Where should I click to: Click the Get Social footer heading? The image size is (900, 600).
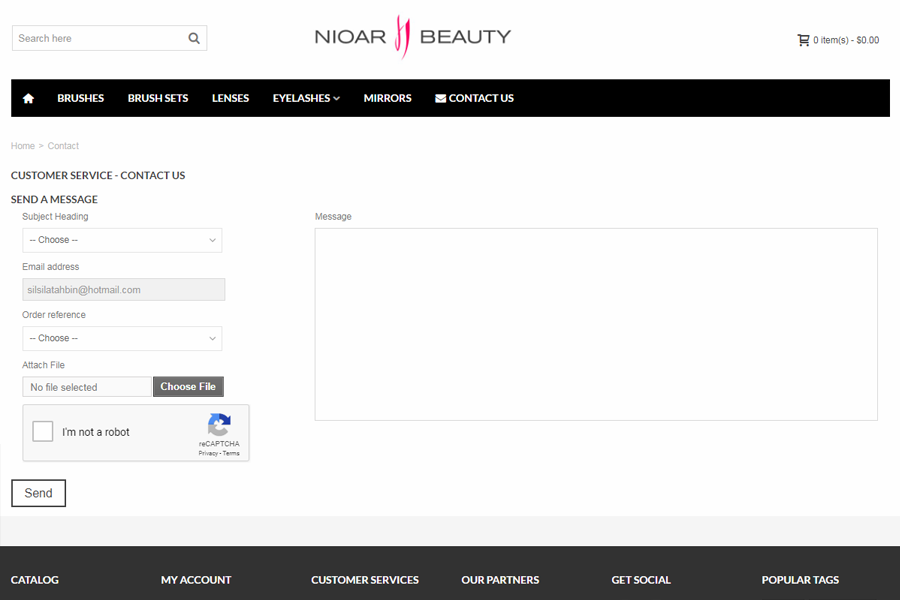641,580
